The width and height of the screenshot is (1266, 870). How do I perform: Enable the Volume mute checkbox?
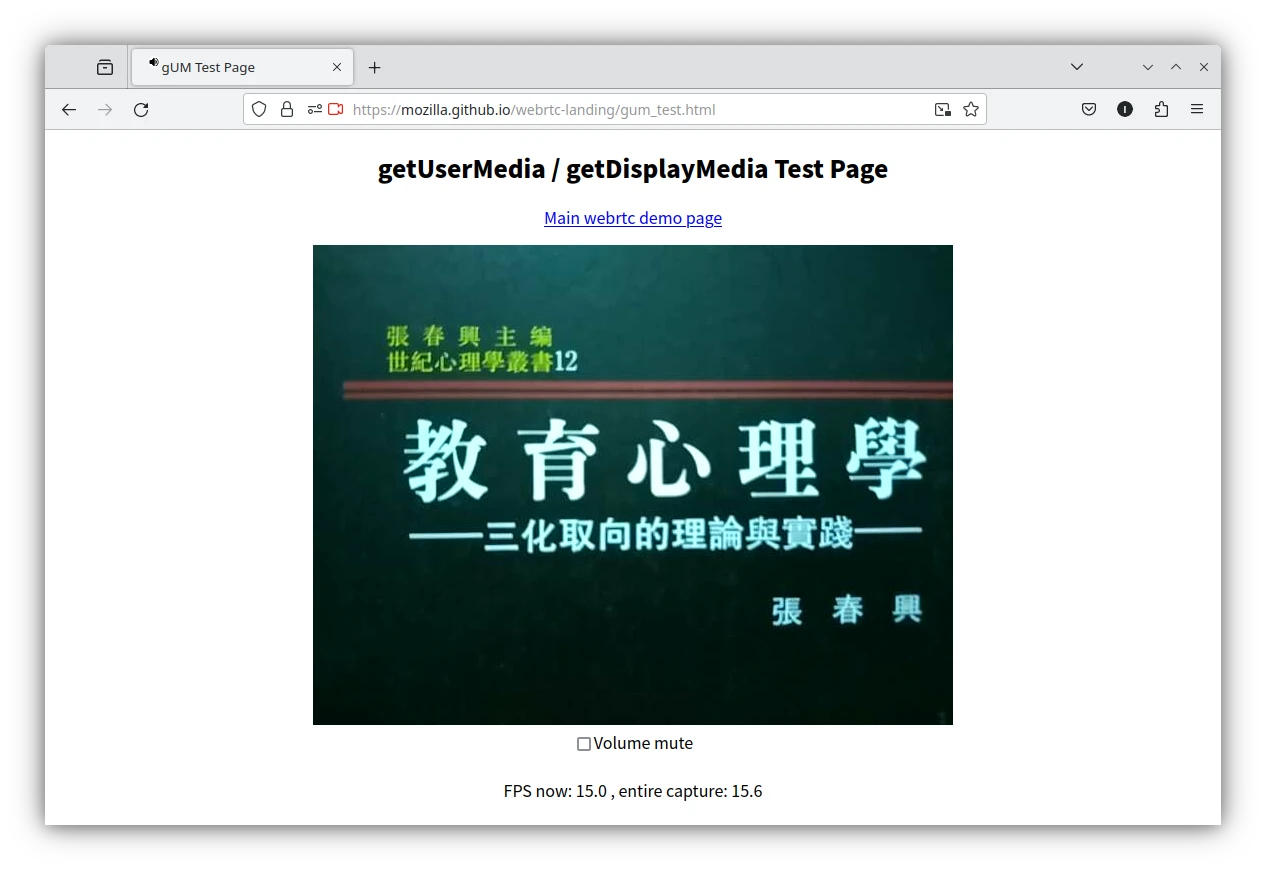tap(584, 744)
